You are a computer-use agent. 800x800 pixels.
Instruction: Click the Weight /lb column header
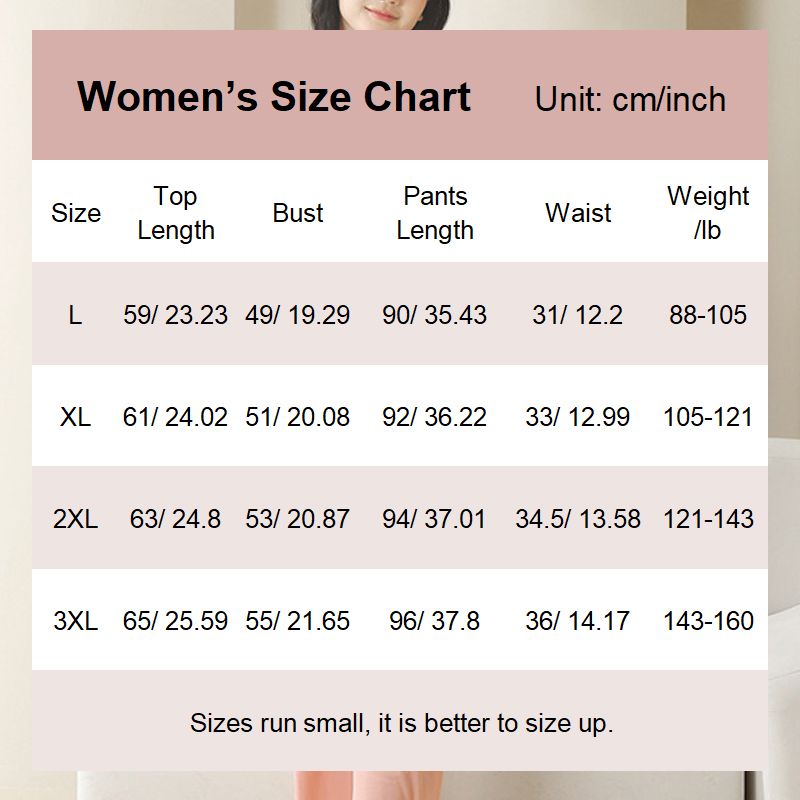(708, 213)
